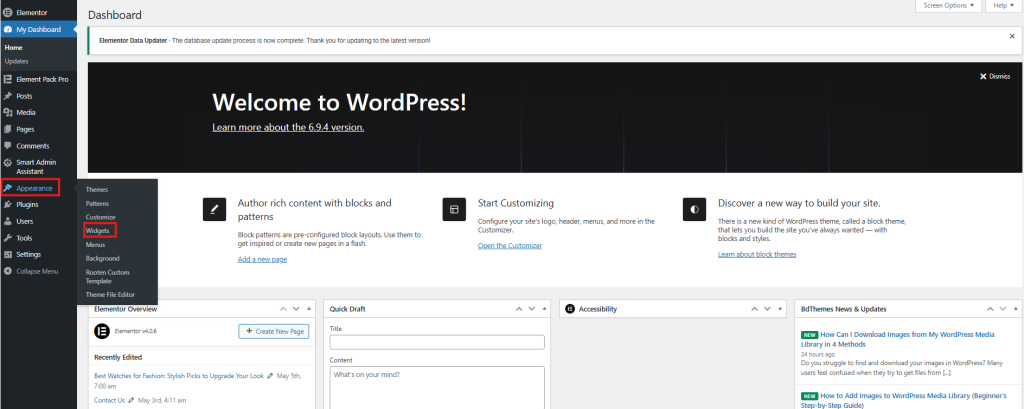Click edit pencil next to Best Watches post
This screenshot has width=1024, height=409.
pyautogui.click(x=270, y=376)
